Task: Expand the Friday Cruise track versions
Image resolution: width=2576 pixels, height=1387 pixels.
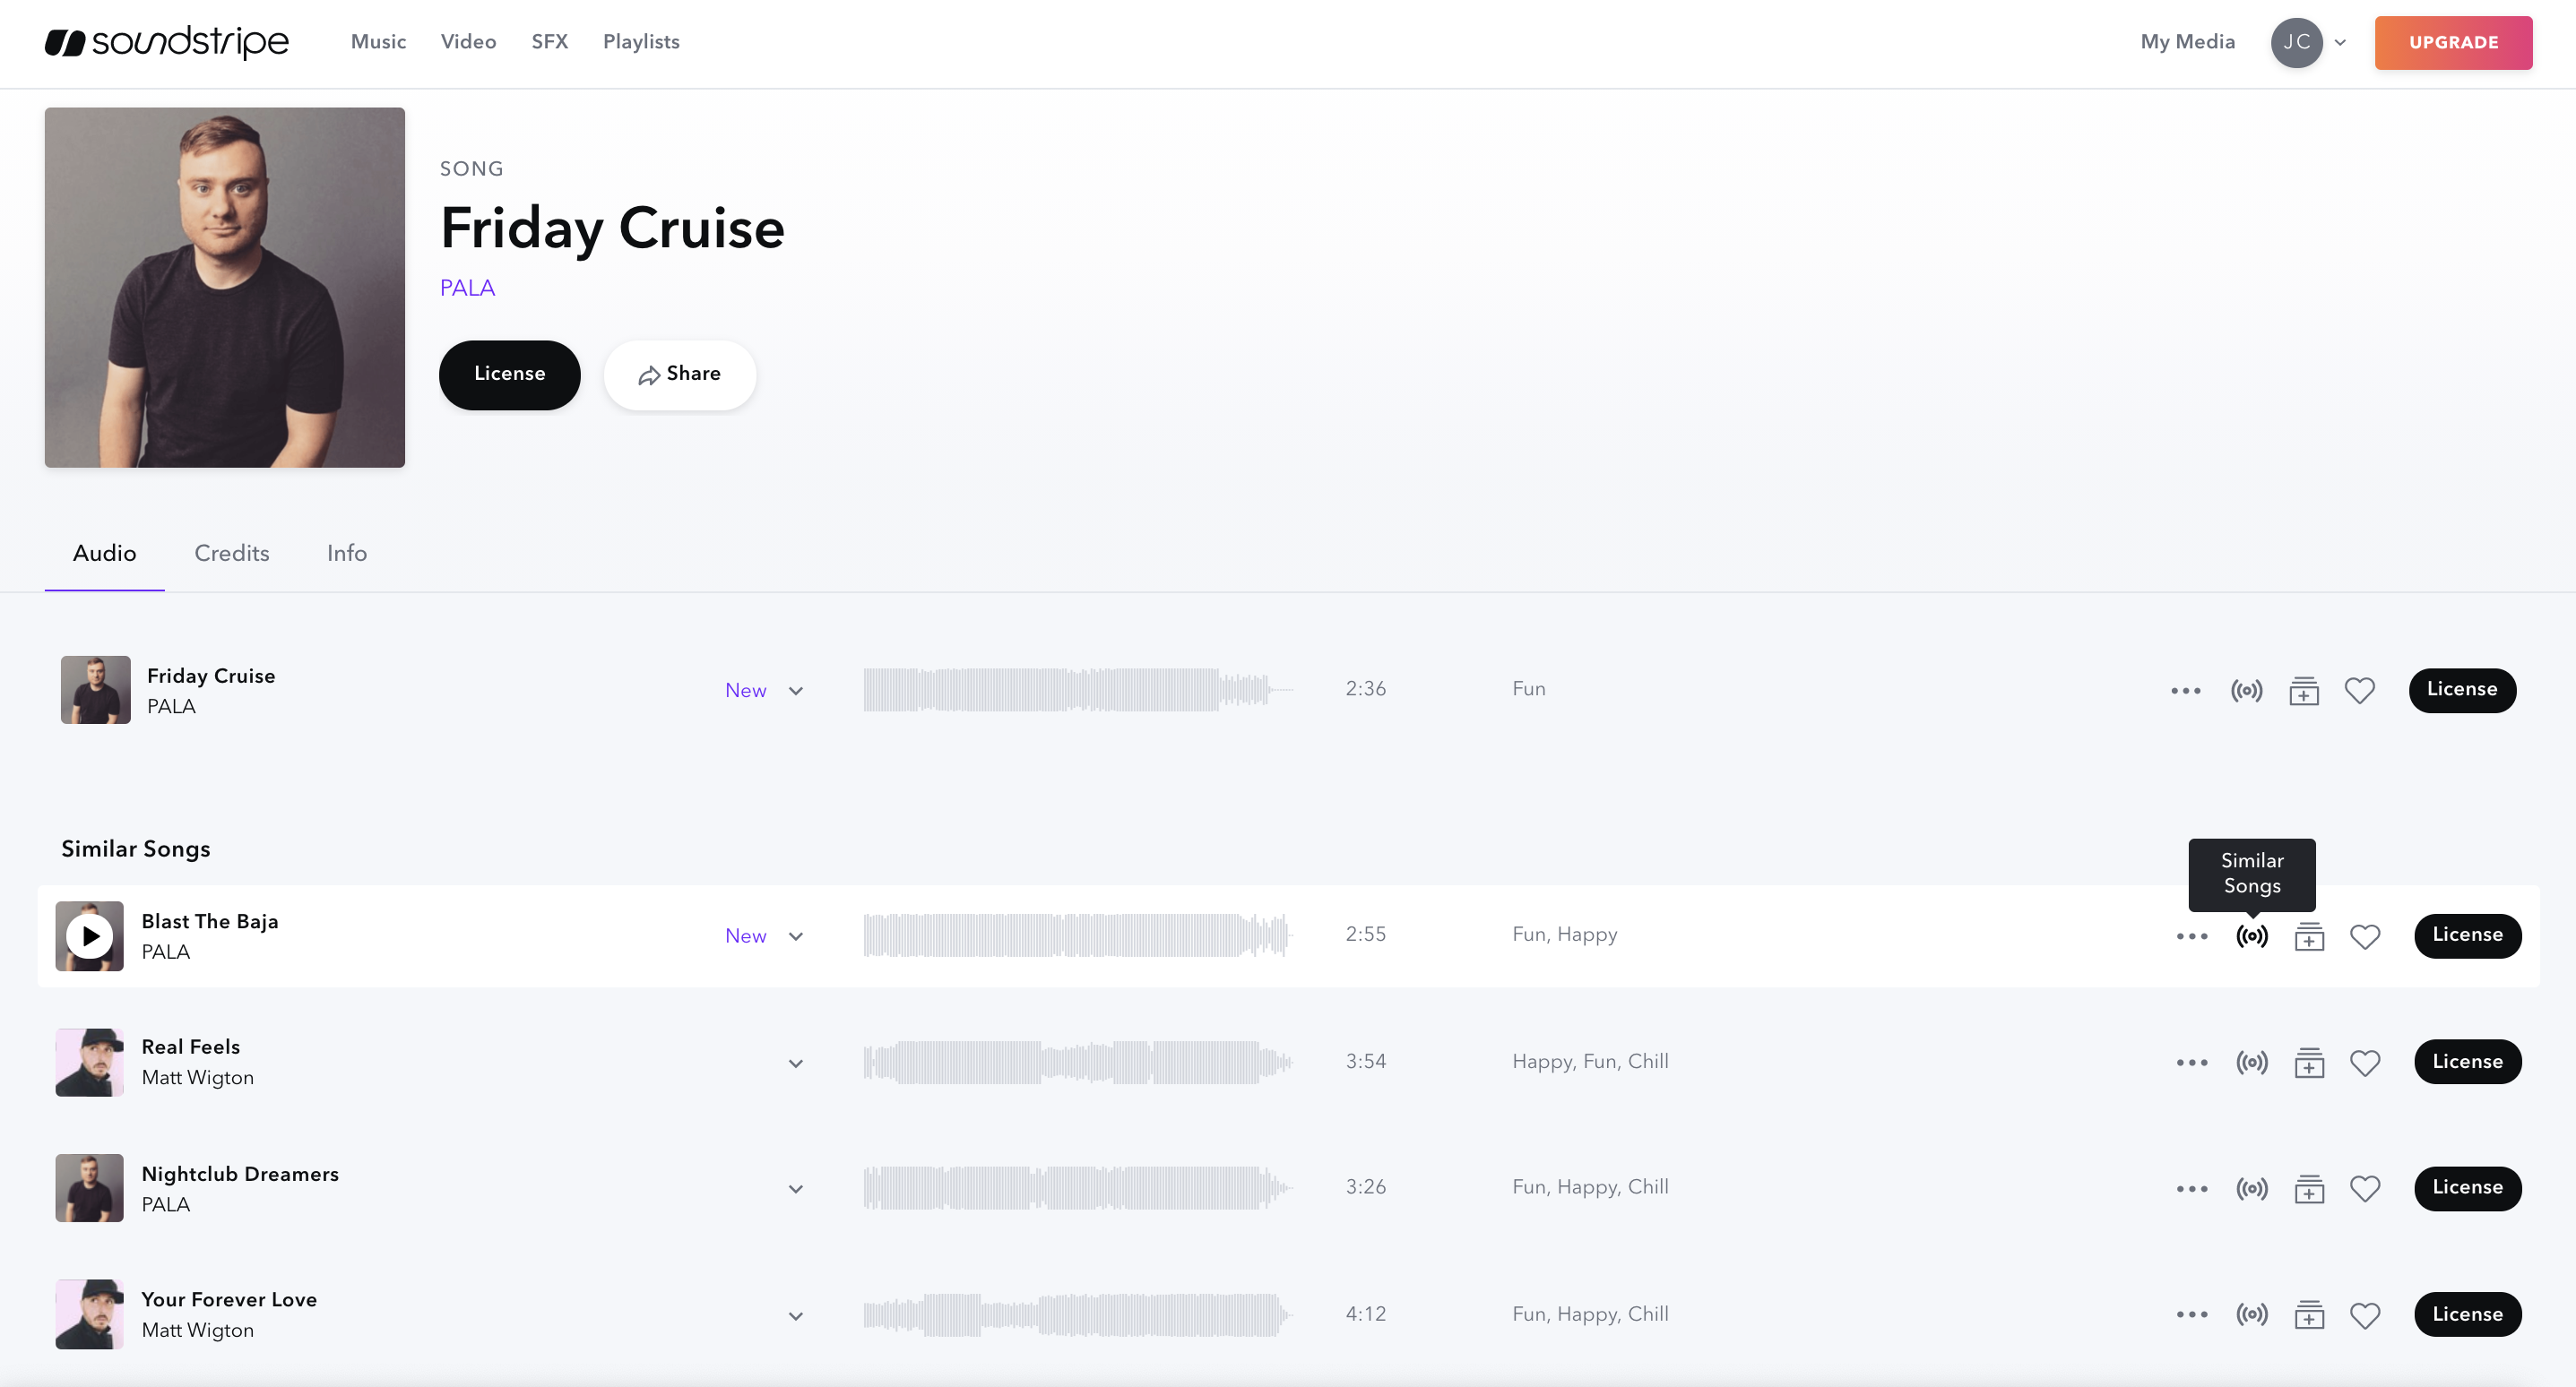Action: pyautogui.click(x=796, y=691)
